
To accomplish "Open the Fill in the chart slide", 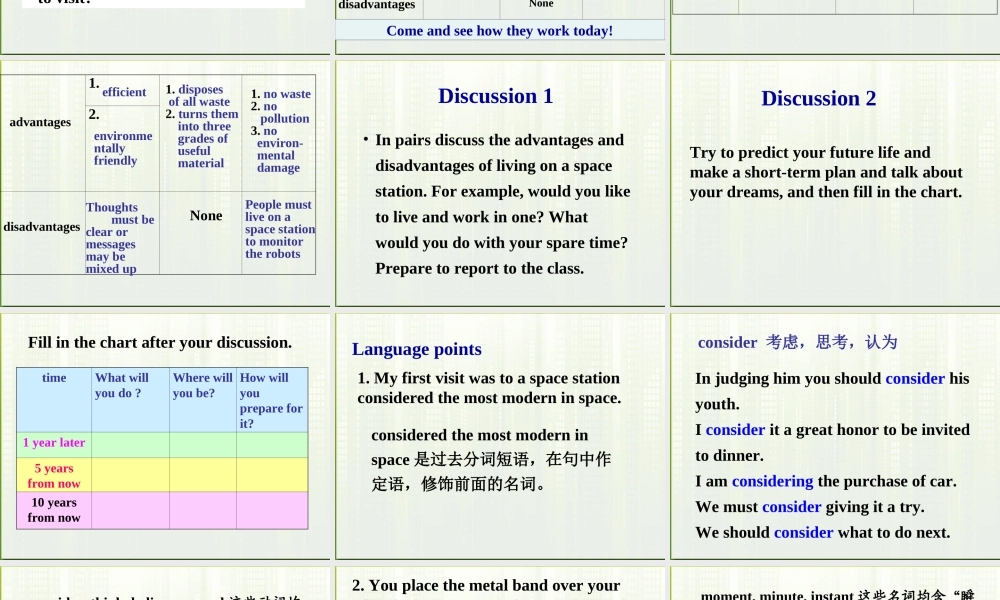I will 165,437.
